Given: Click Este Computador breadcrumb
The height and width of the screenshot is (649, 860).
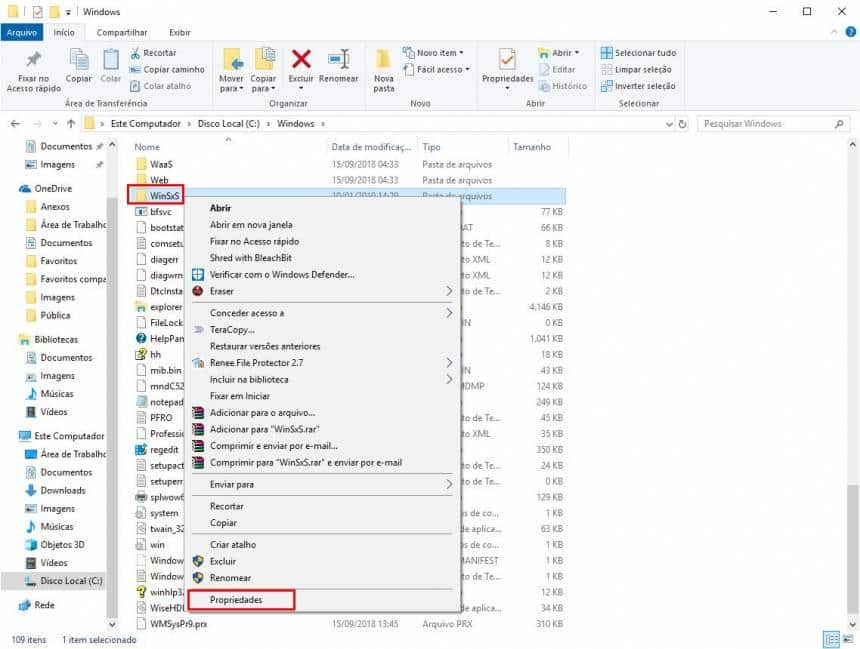Looking at the screenshot, I should coord(145,124).
